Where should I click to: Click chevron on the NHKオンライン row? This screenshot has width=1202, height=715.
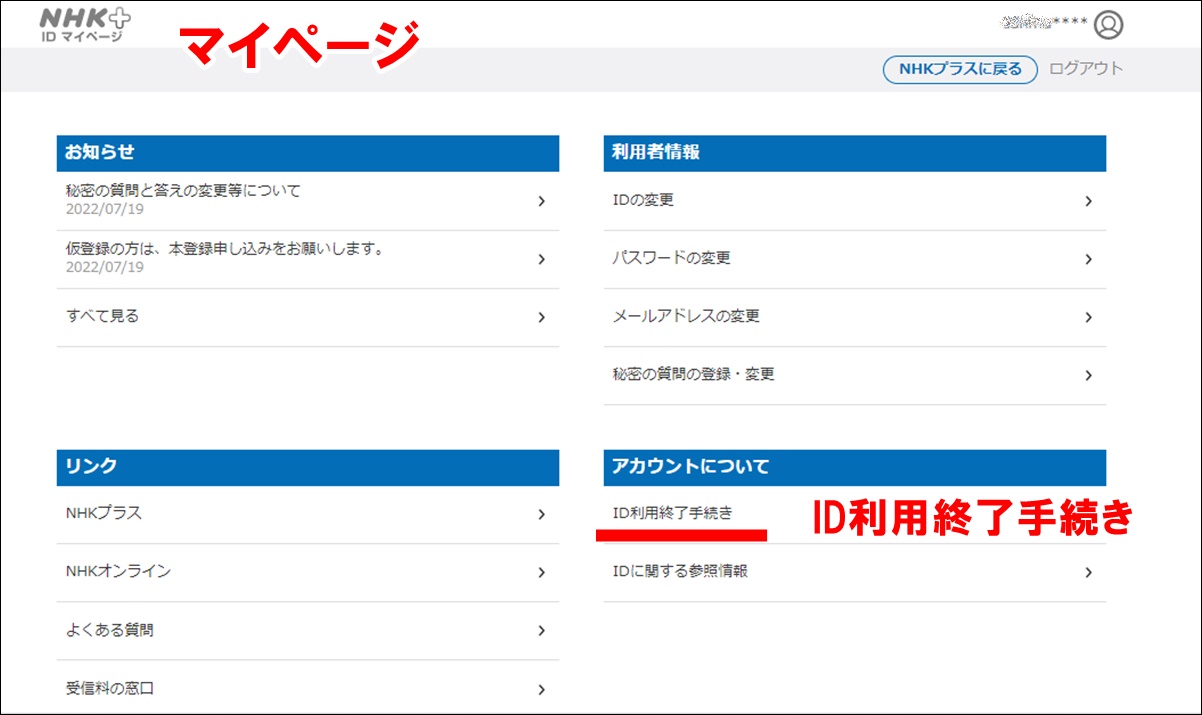541,572
